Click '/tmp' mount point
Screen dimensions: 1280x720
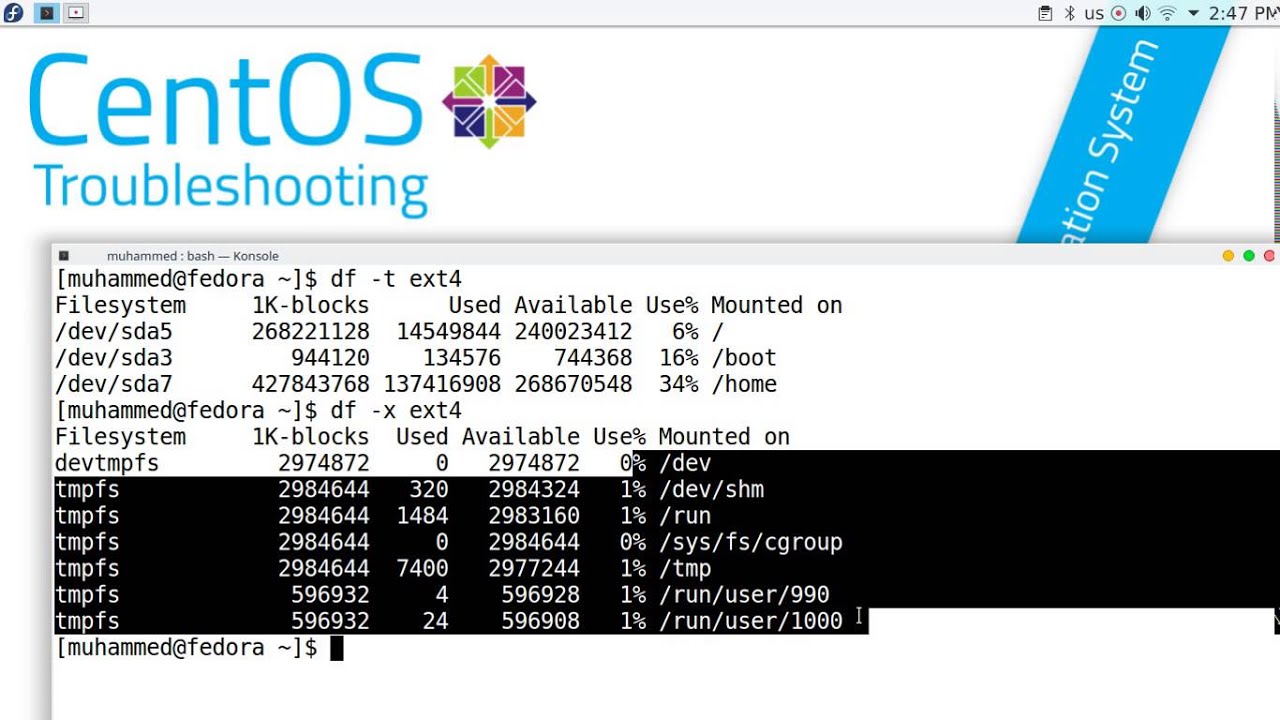click(x=685, y=569)
